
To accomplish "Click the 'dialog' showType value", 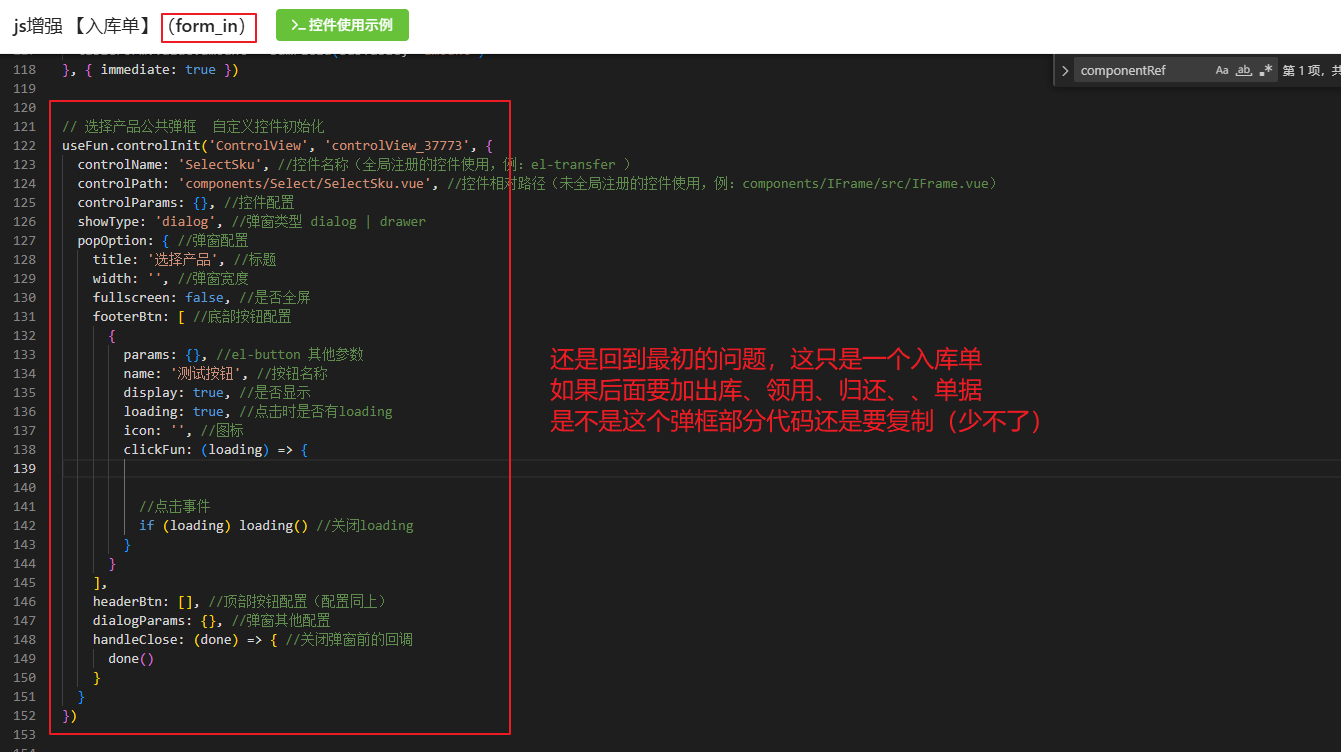I will [182, 222].
